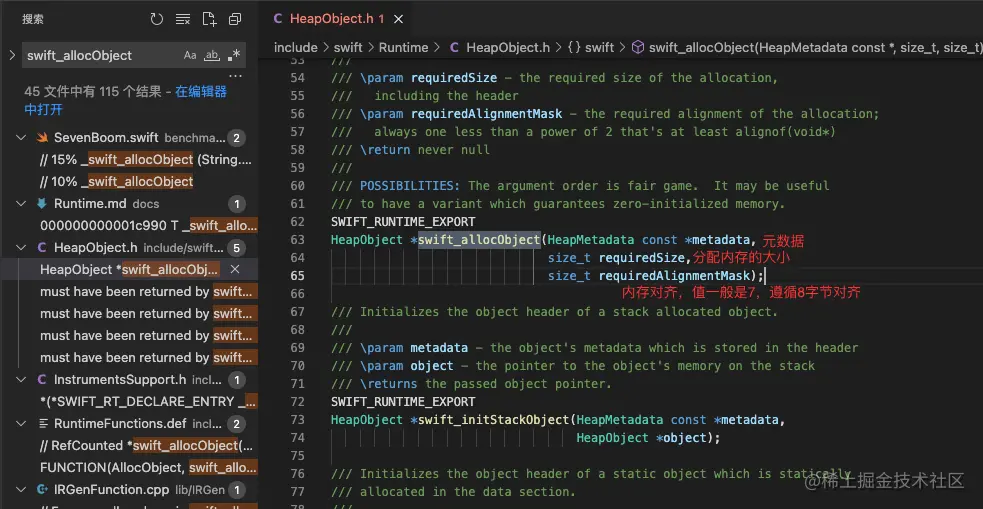Collapse InstrumentsSupport.h results group

[21, 379]
